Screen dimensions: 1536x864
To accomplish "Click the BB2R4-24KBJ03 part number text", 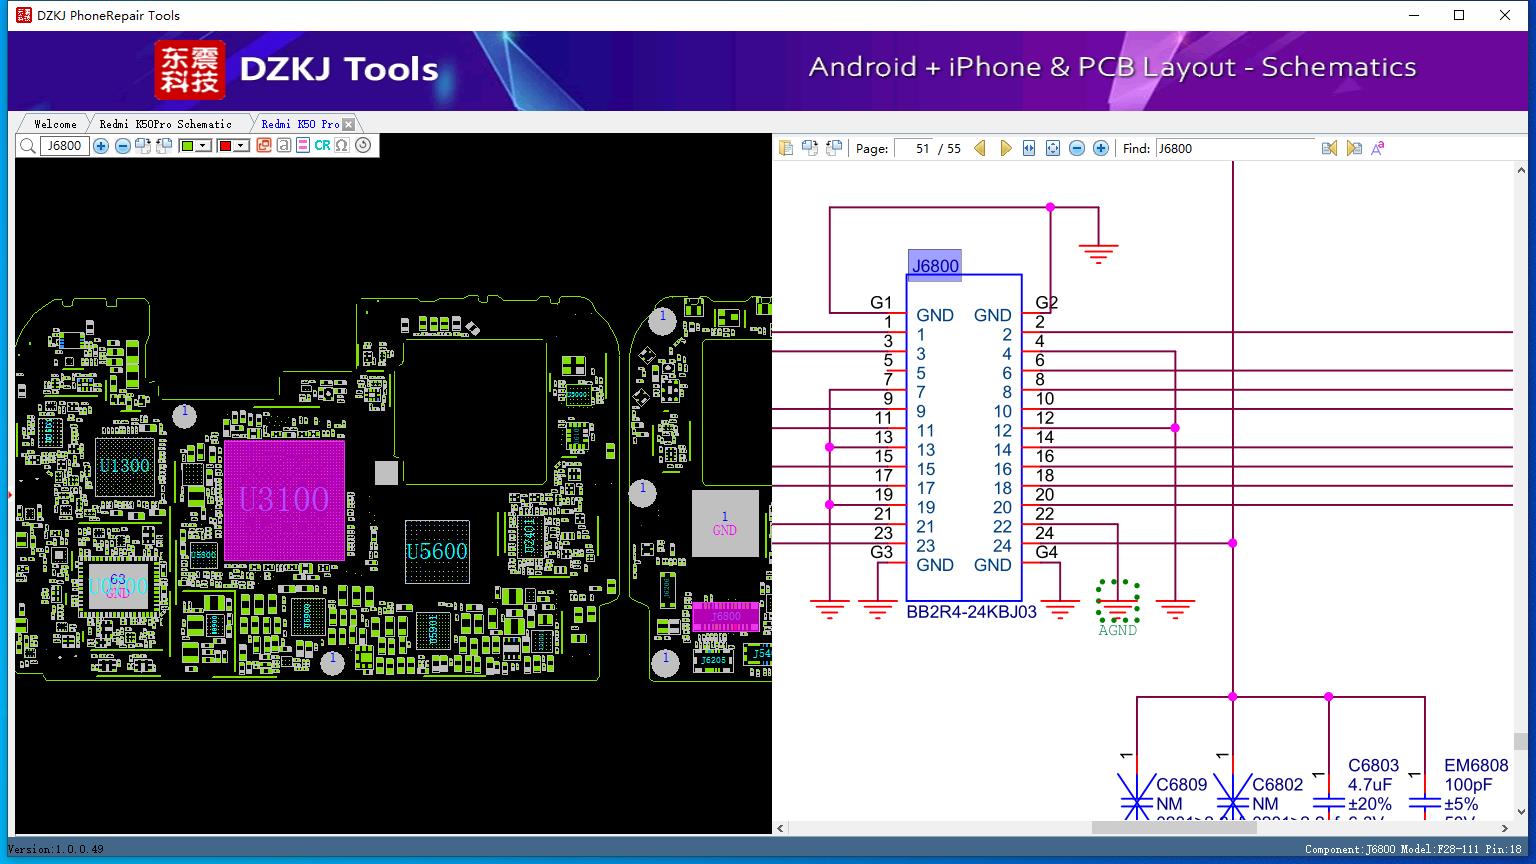I will 972,612.
